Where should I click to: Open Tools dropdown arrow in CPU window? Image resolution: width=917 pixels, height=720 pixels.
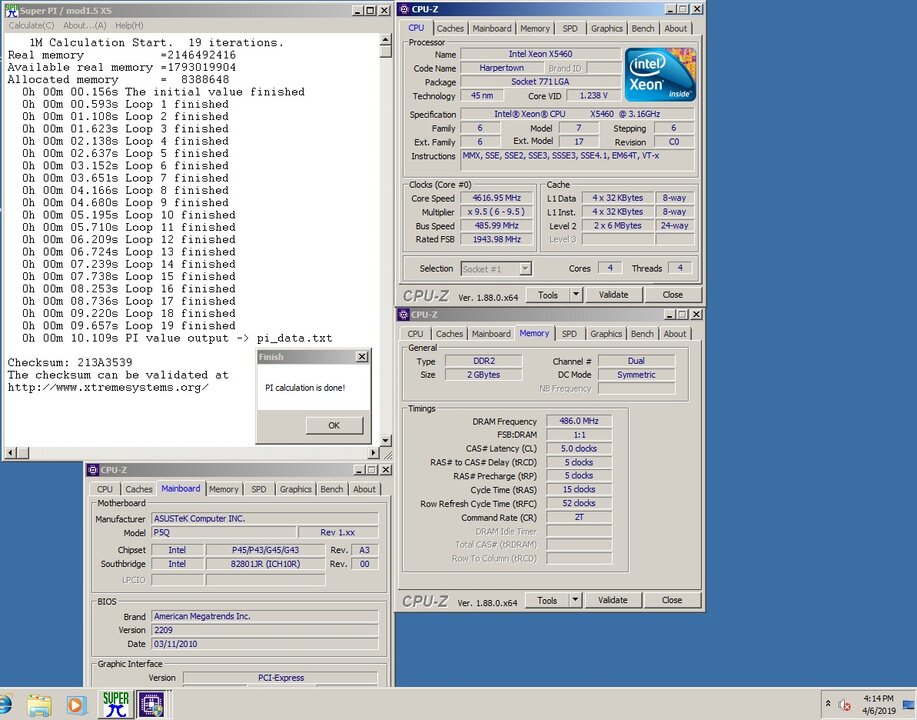click(576, 295)
